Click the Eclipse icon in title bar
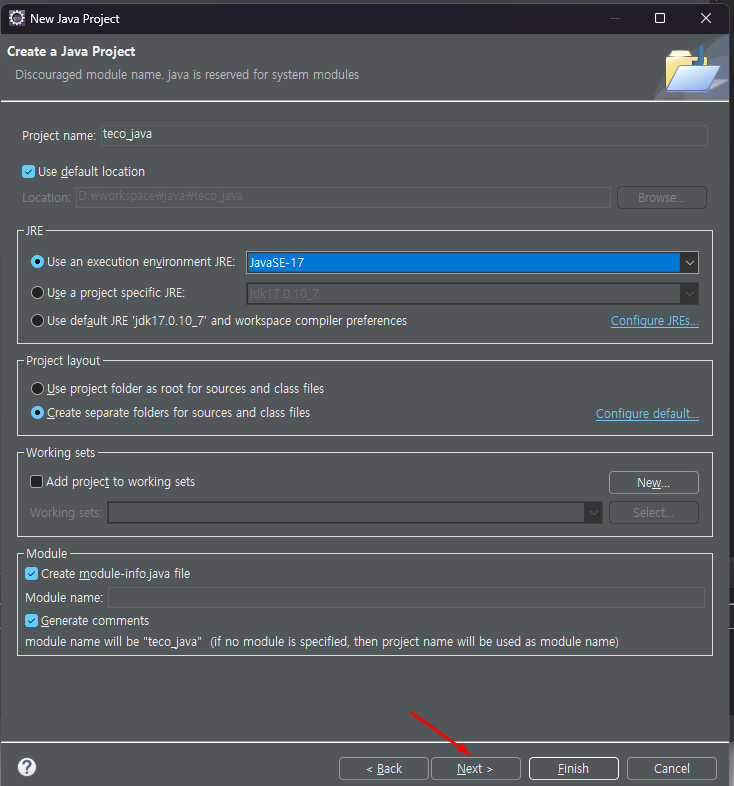 pos(17,18)
